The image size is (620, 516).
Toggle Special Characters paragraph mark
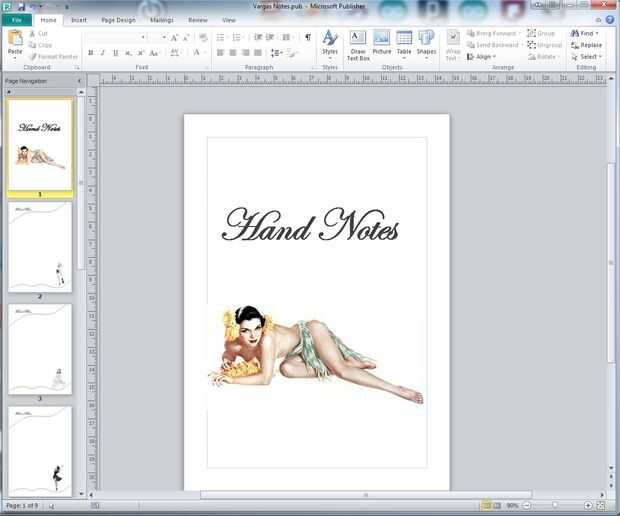click(x=308, y=37)
